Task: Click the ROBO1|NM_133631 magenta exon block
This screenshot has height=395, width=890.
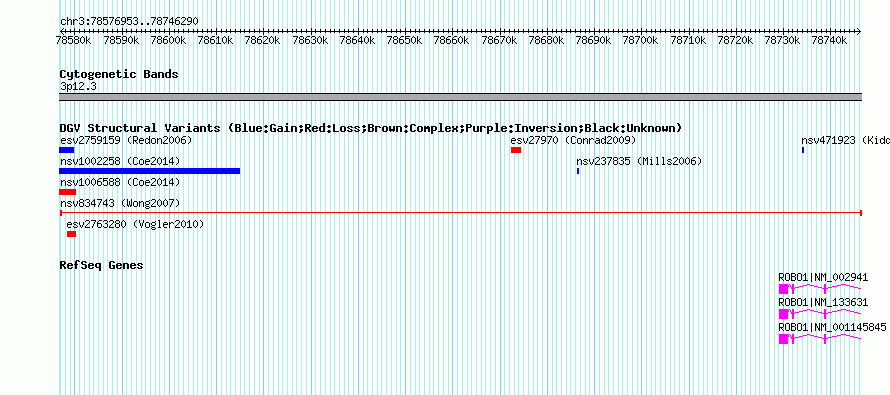Action: pos(783,314)
